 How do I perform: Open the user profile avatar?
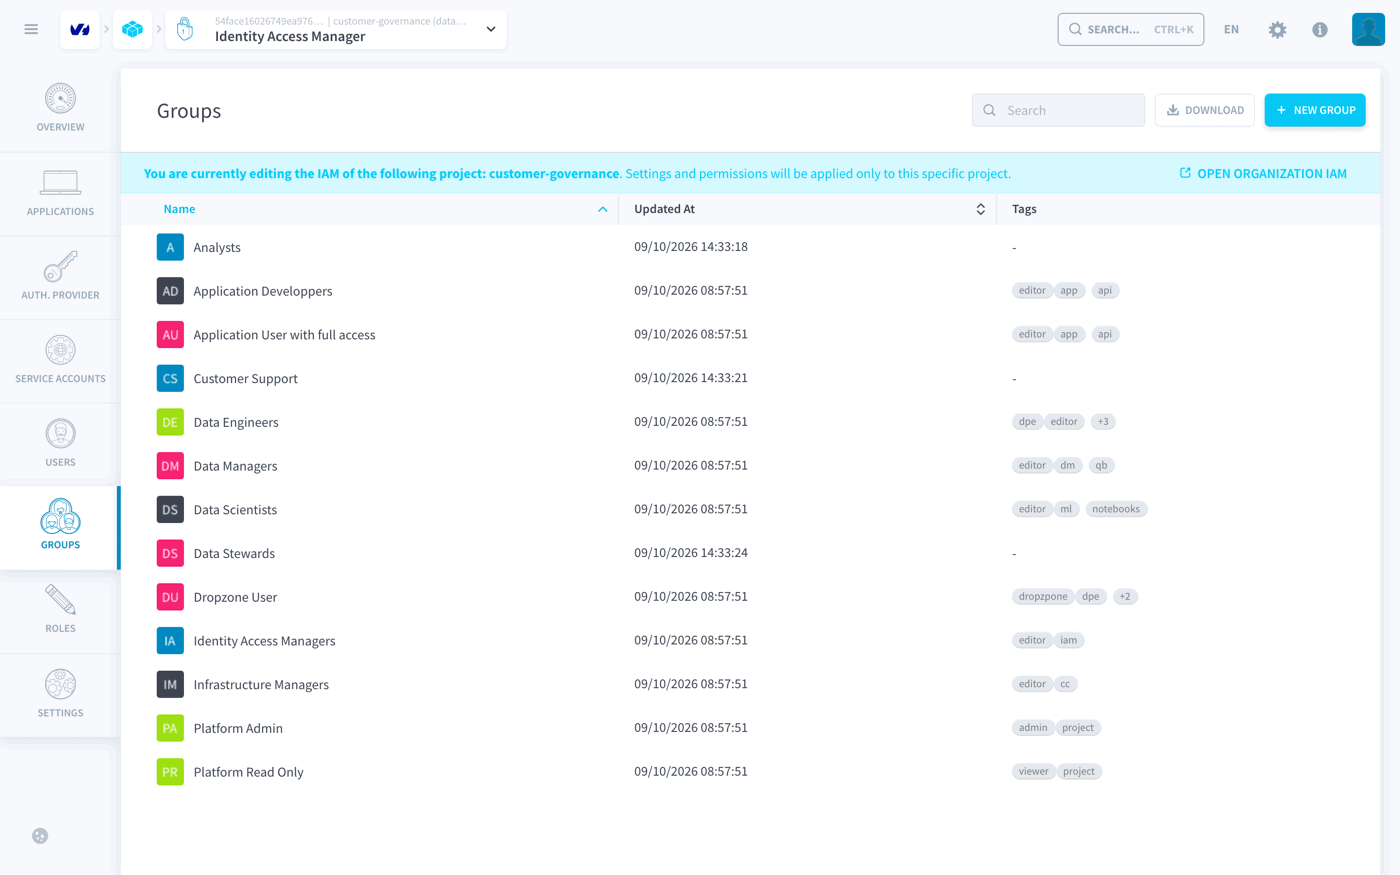(x=1368, y=29)
